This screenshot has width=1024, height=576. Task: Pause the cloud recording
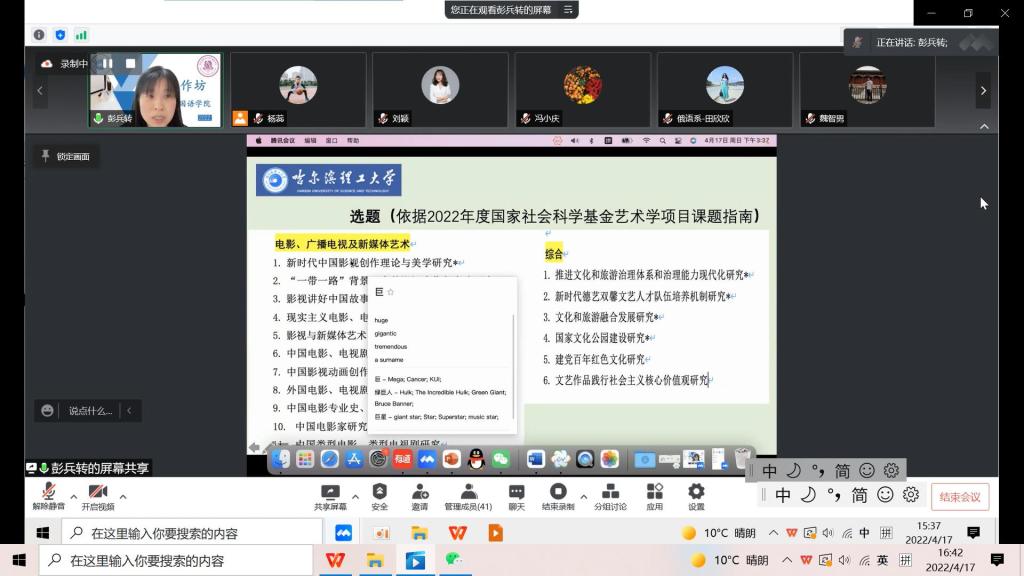click(x=107, y=64)
